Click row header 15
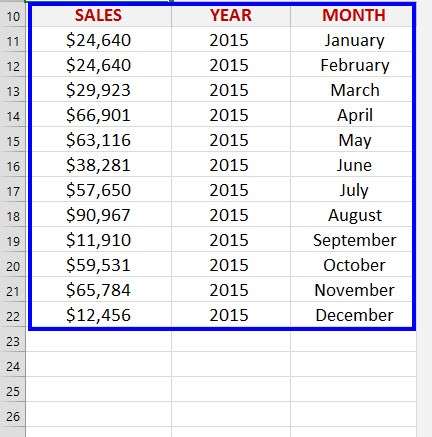Screen dimensions: 432x437 coord(13,140)
